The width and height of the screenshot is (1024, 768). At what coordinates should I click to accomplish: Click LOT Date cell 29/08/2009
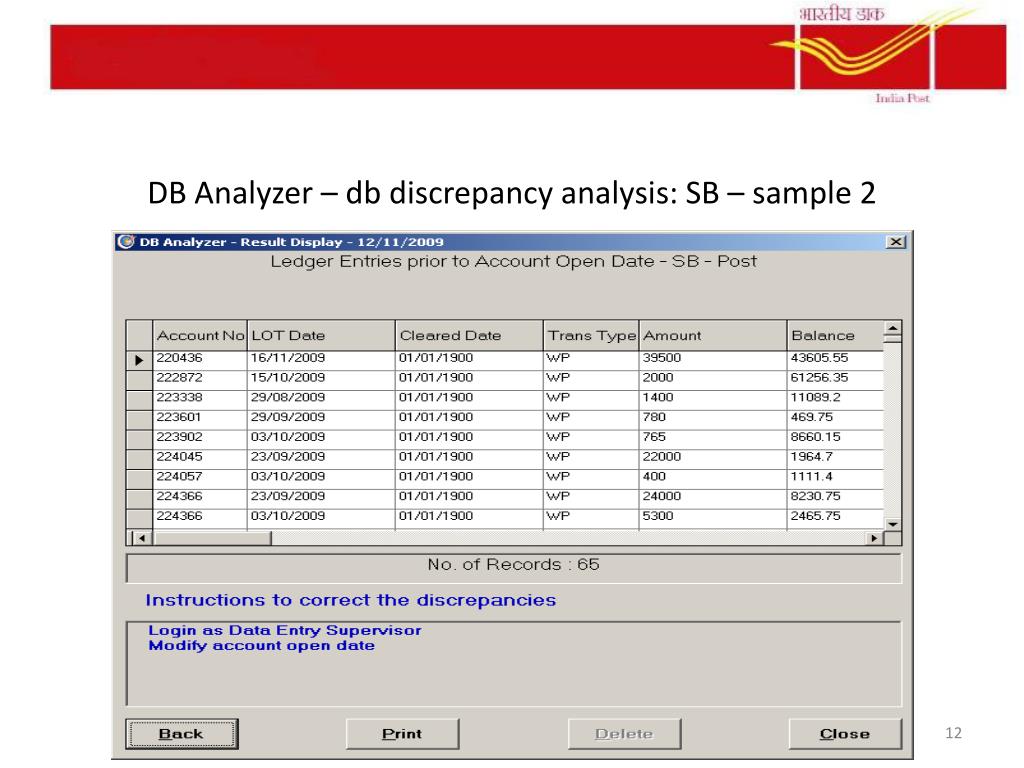(x=321, y=398)
